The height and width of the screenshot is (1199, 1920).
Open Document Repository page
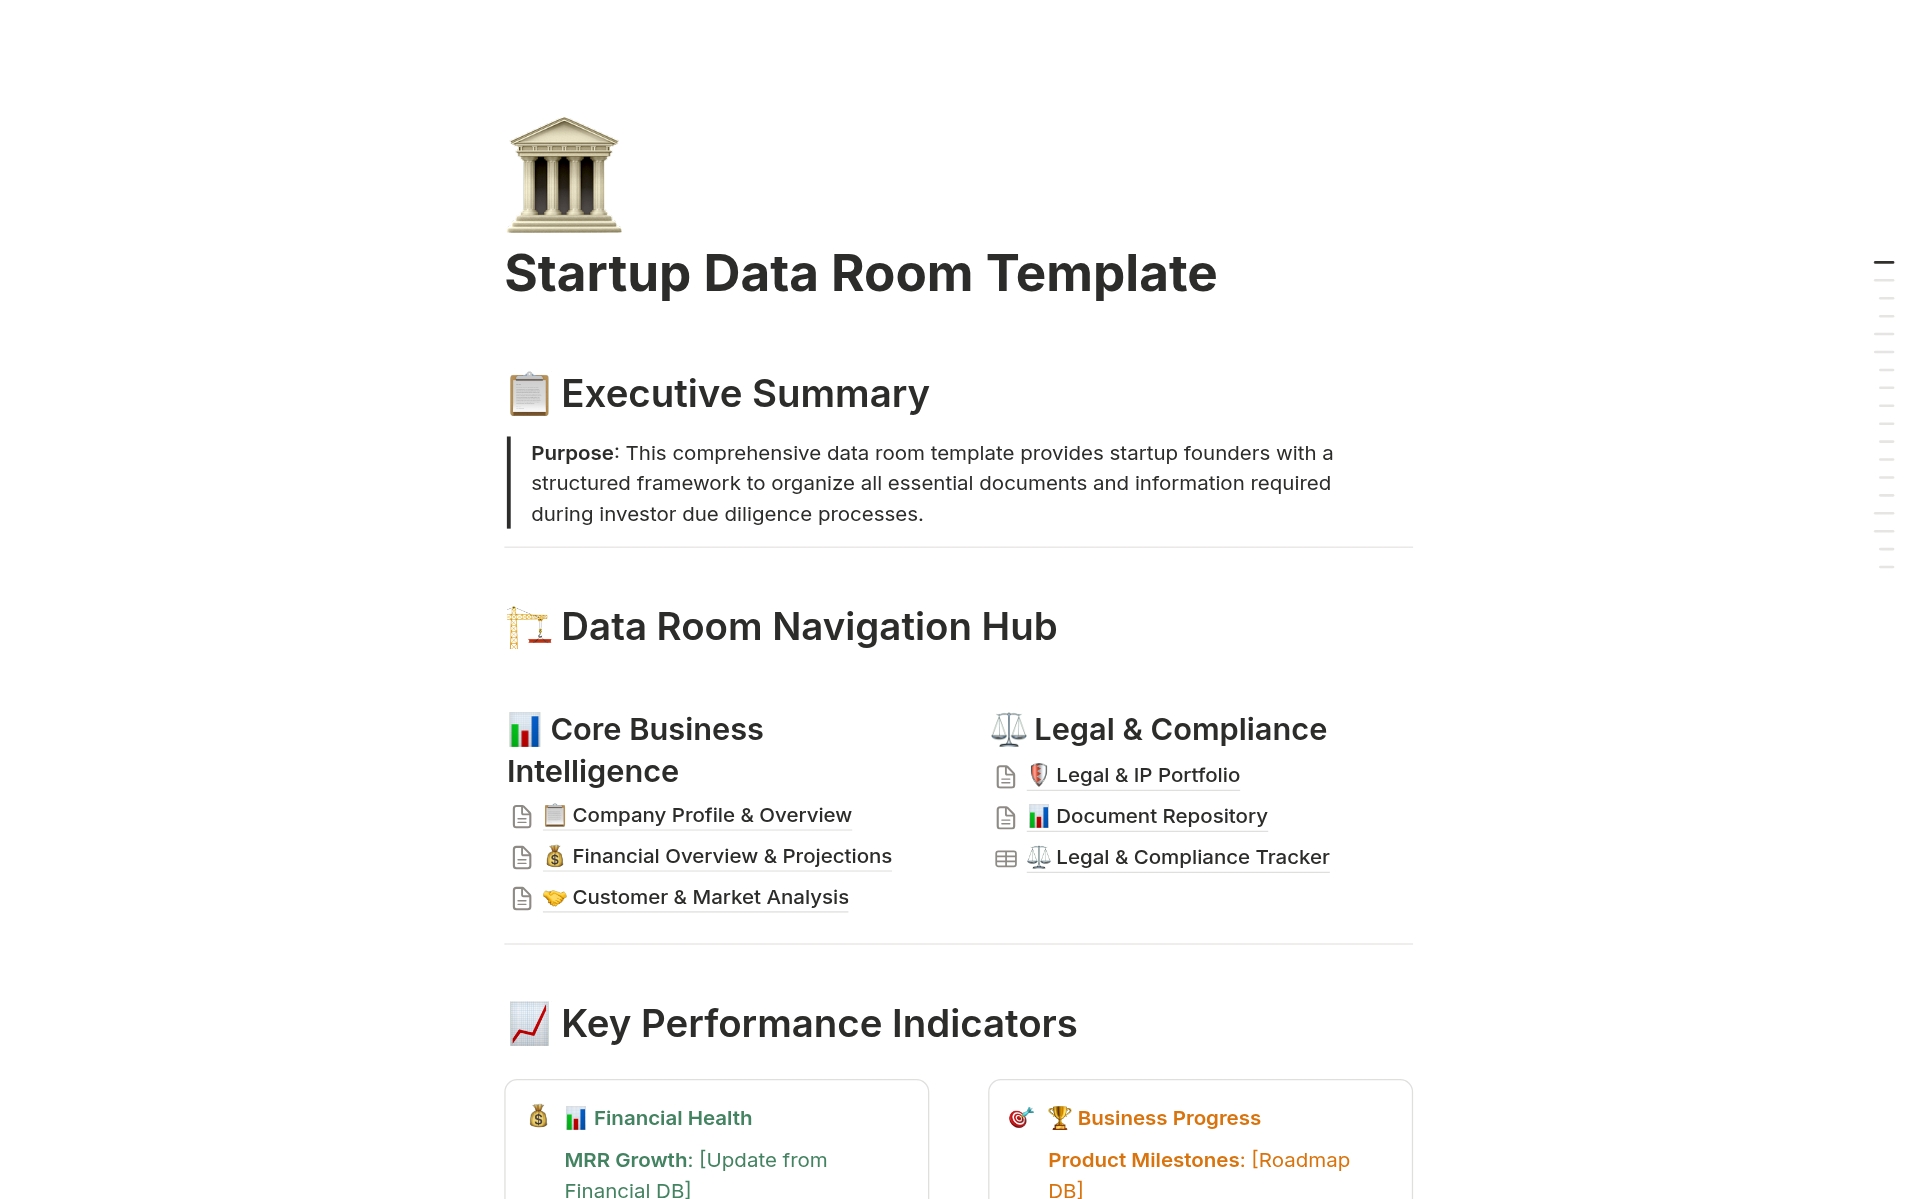click(1161, 817)
